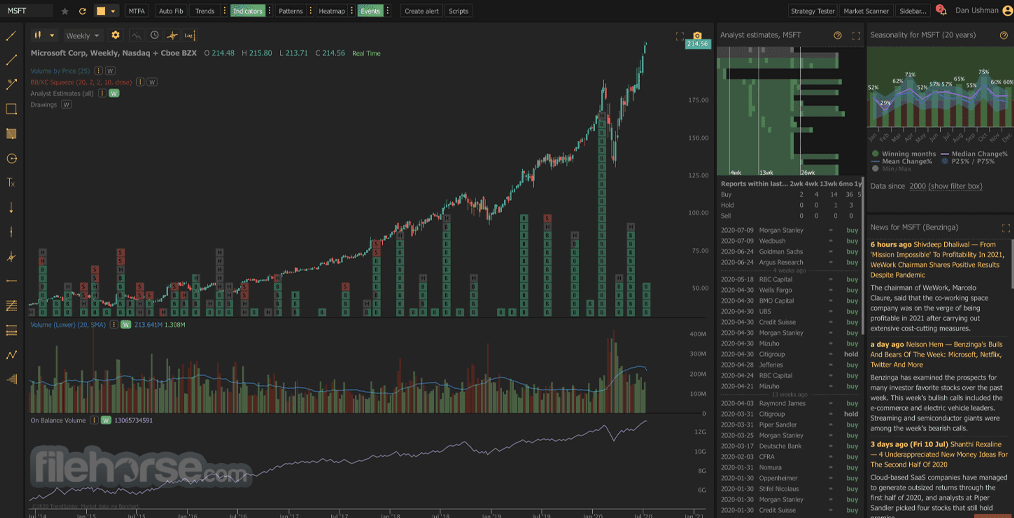The width and height of the screenshot is (1014, 518).
Task: Choose the filled note shape tool
Action: click(x=11, y=134)
